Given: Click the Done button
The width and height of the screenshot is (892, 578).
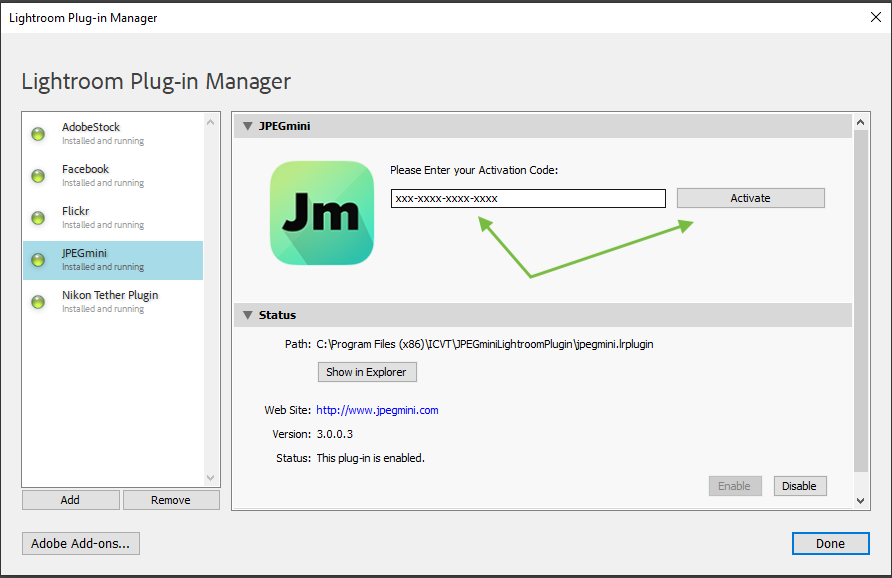Looking at the screenshot, I should click(830, 543).
